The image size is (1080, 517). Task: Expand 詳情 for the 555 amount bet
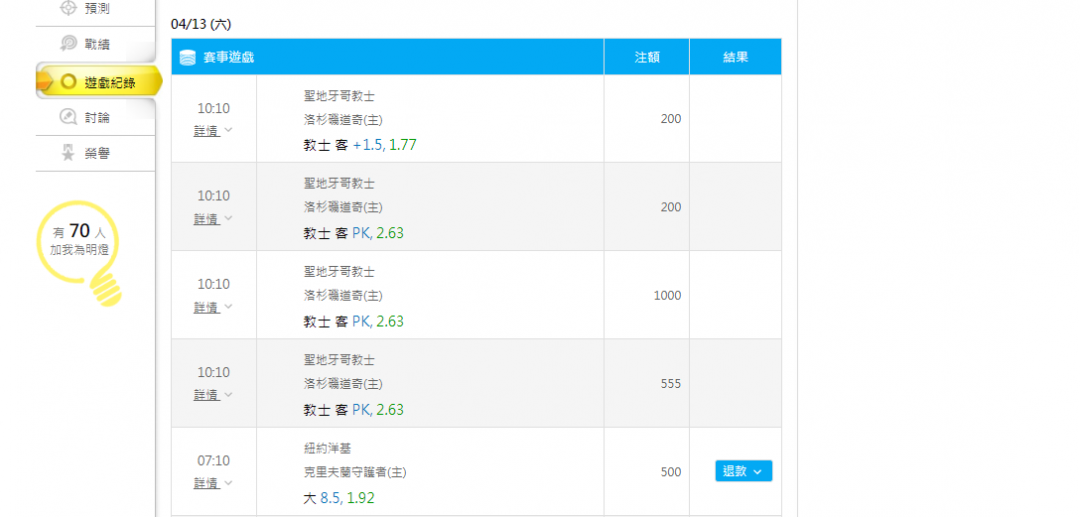pyautogui.click(x=213, y=395)
